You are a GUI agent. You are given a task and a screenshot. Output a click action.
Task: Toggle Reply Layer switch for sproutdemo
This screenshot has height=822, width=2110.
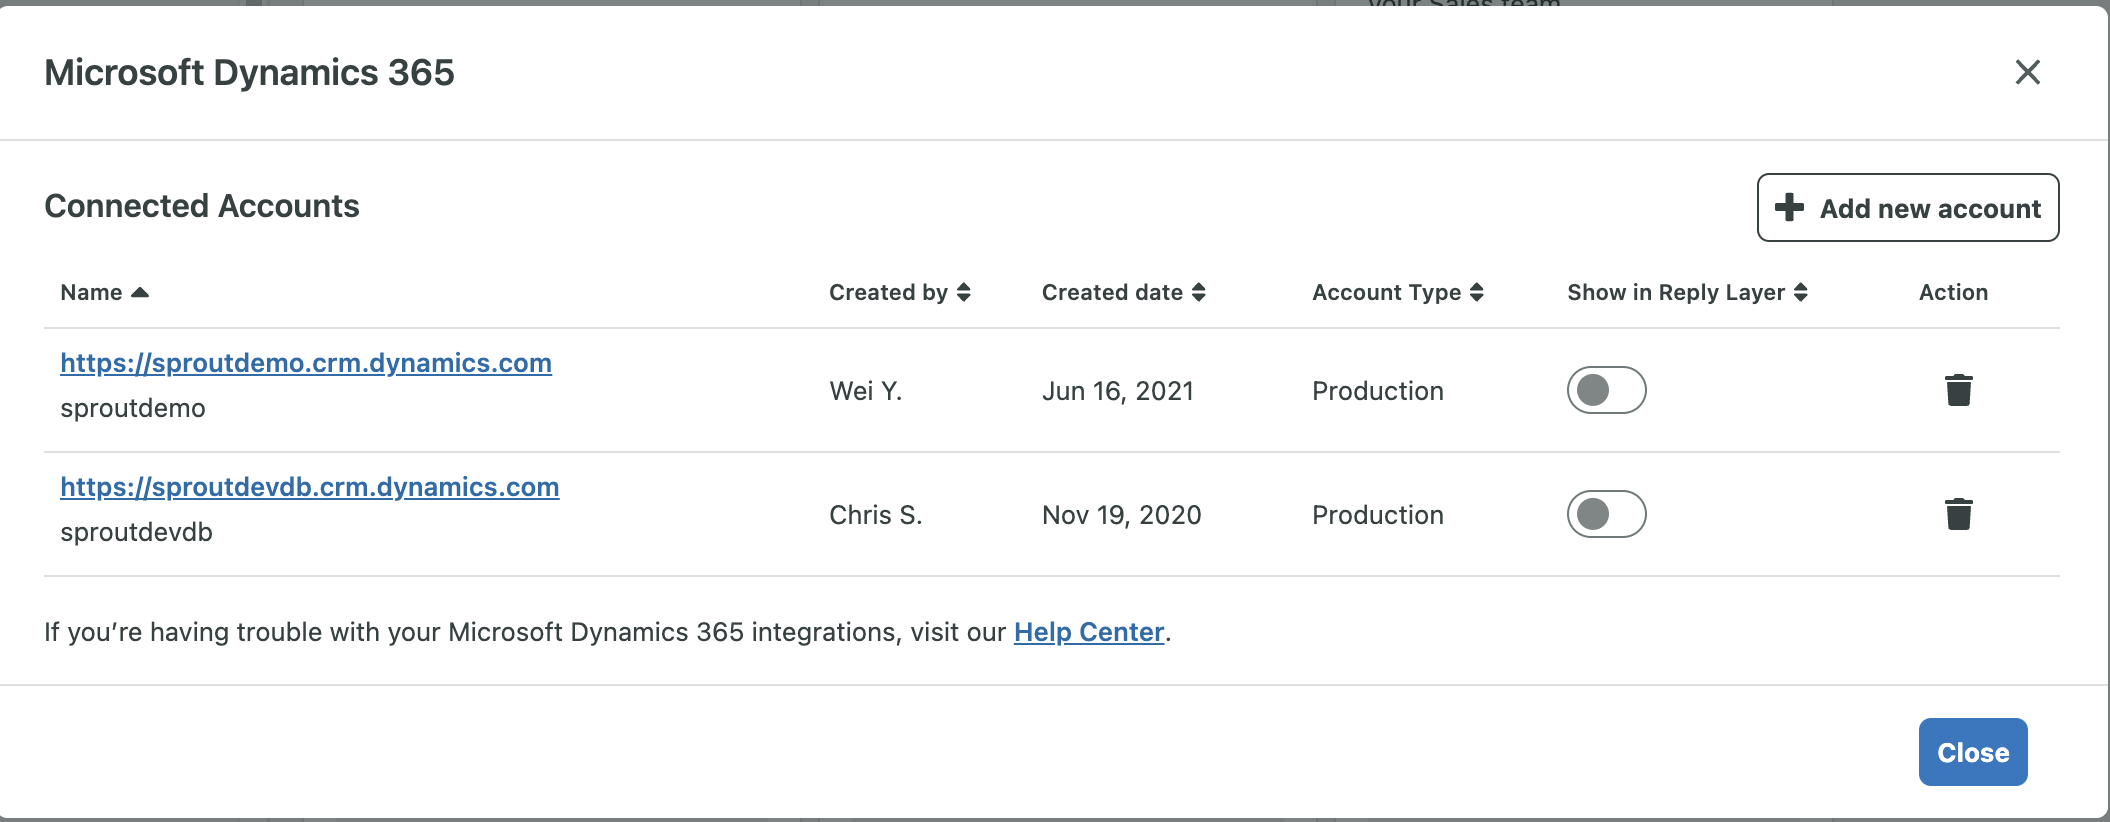click(1606, 390)
